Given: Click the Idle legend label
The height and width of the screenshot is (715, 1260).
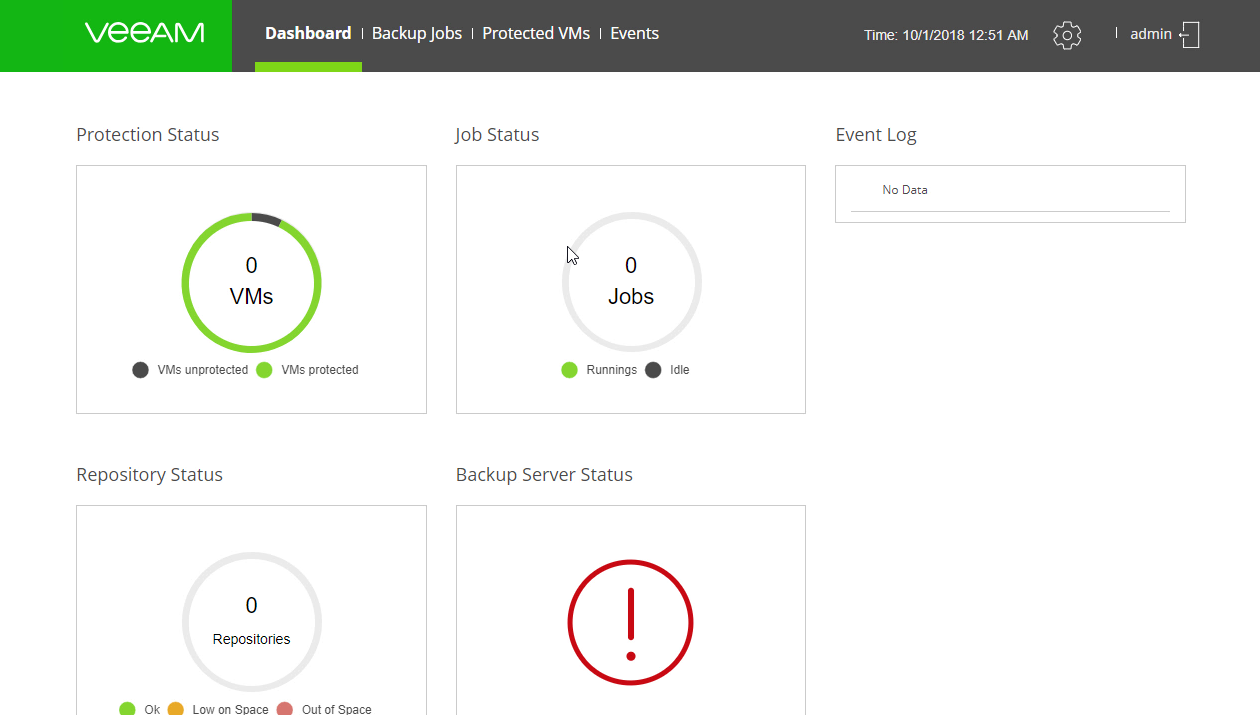Looking at the screenshot, I should 680,370.
